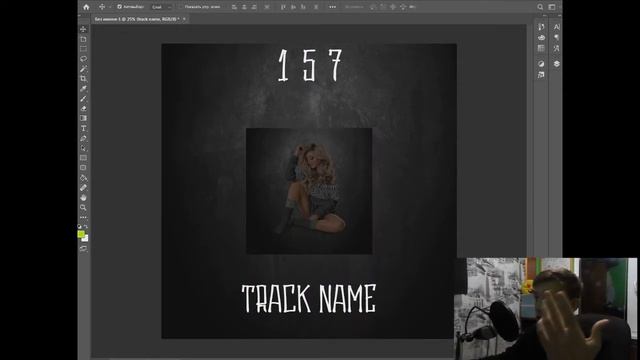The image size is (640, 360).
Task: Close the open document tab
Action: (184, 19)
